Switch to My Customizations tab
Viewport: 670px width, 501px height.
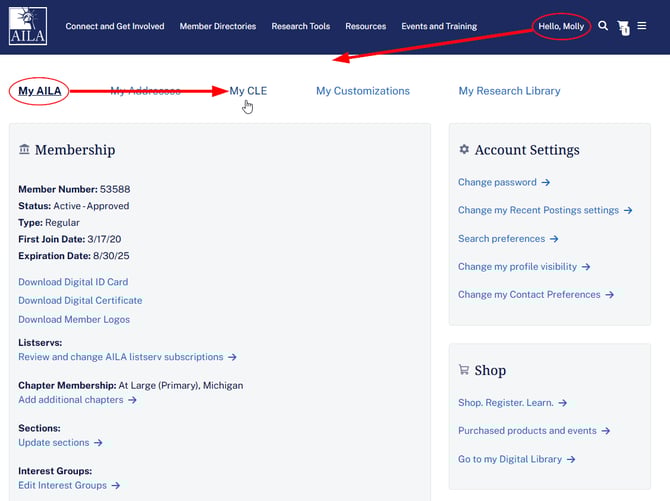[363, 91]
